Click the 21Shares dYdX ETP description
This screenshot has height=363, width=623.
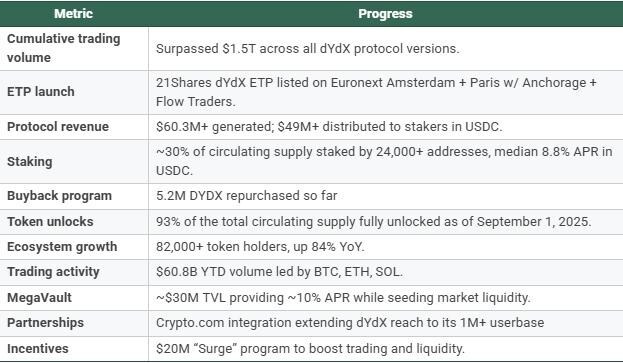pyautogui.click(x=376, y=92)
